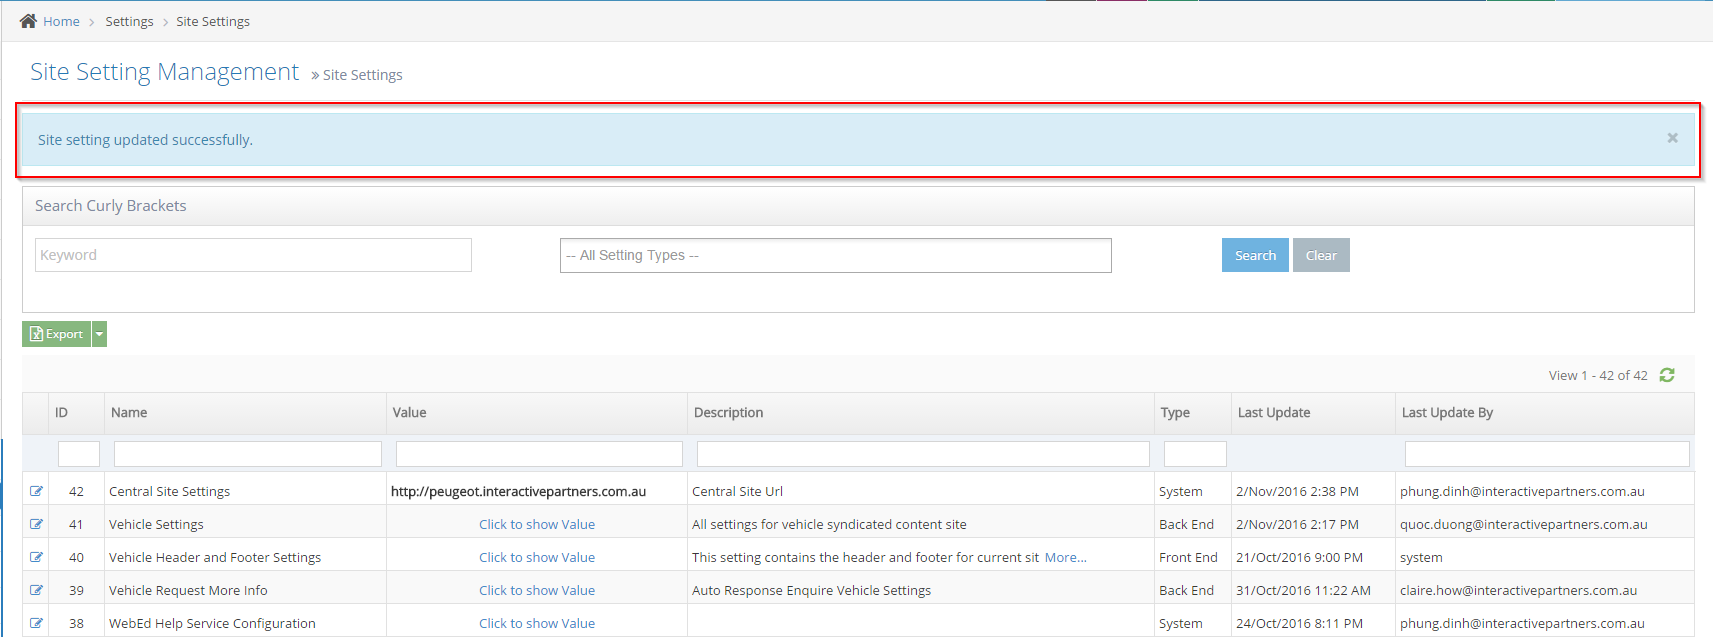Open the edit icon for Vehicle Settings row

(37, 524)
